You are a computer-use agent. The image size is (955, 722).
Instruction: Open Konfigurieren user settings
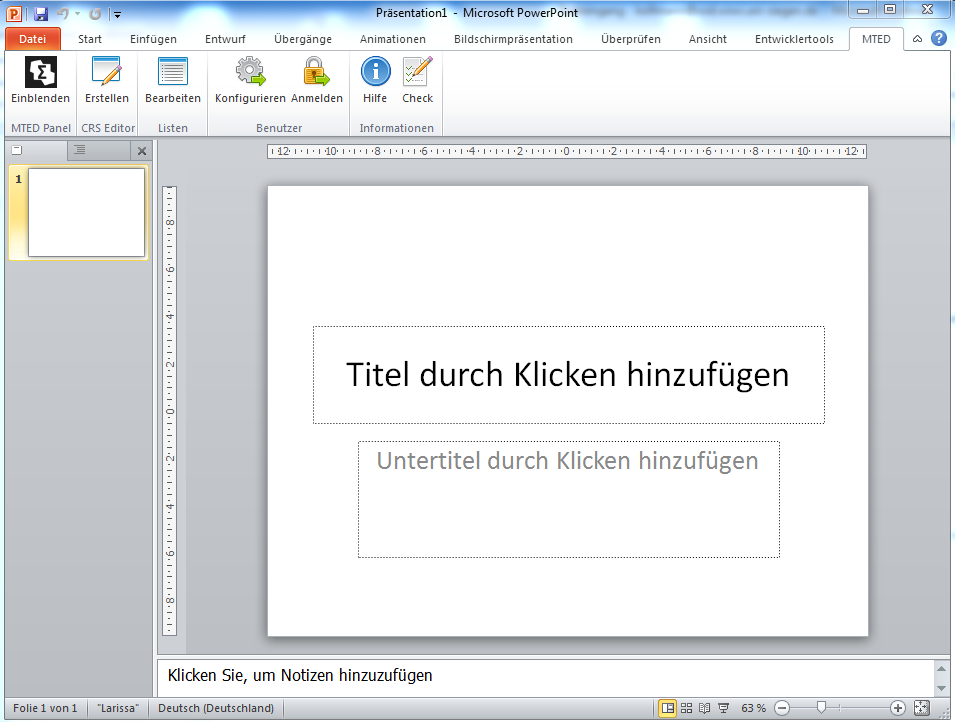pyautogui.click(x=250, y=80)
